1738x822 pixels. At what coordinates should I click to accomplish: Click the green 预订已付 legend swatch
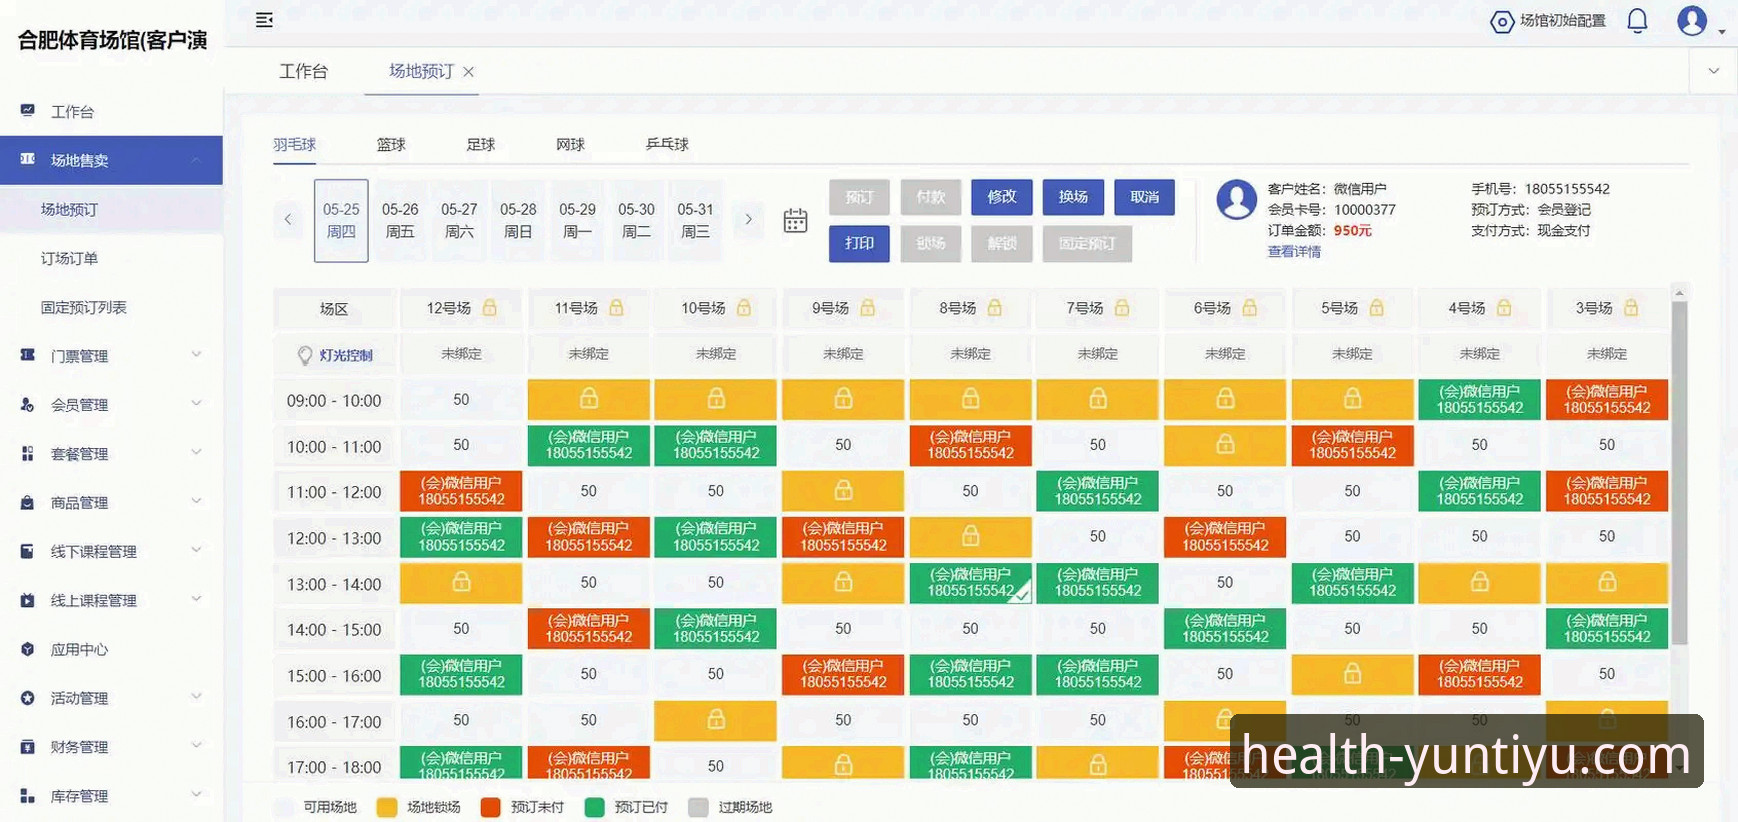[594, 807]
